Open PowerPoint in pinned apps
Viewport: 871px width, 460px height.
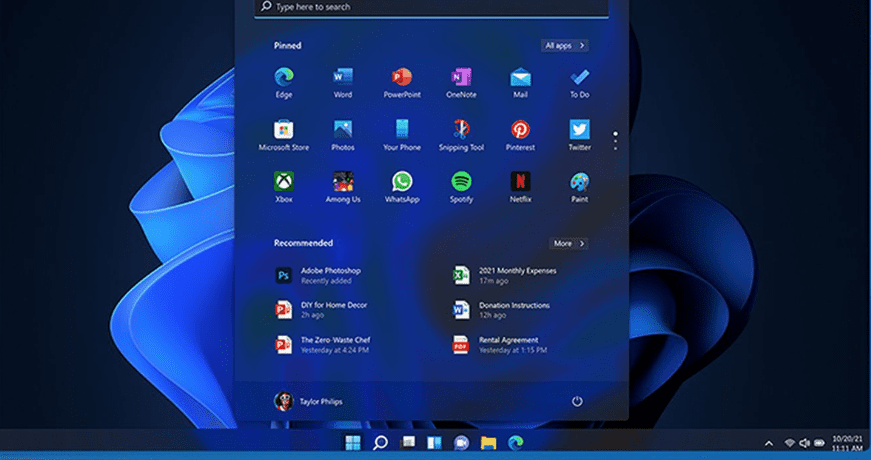402,83
